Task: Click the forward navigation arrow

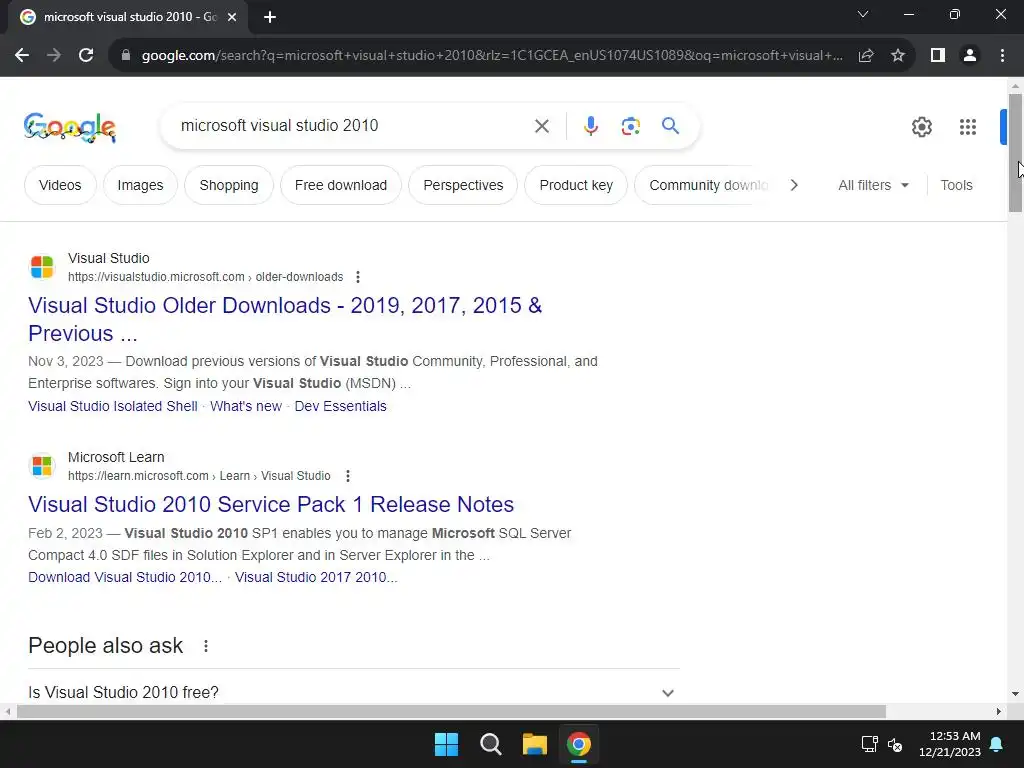Action: pyautogui.click(x=54, y=56)
